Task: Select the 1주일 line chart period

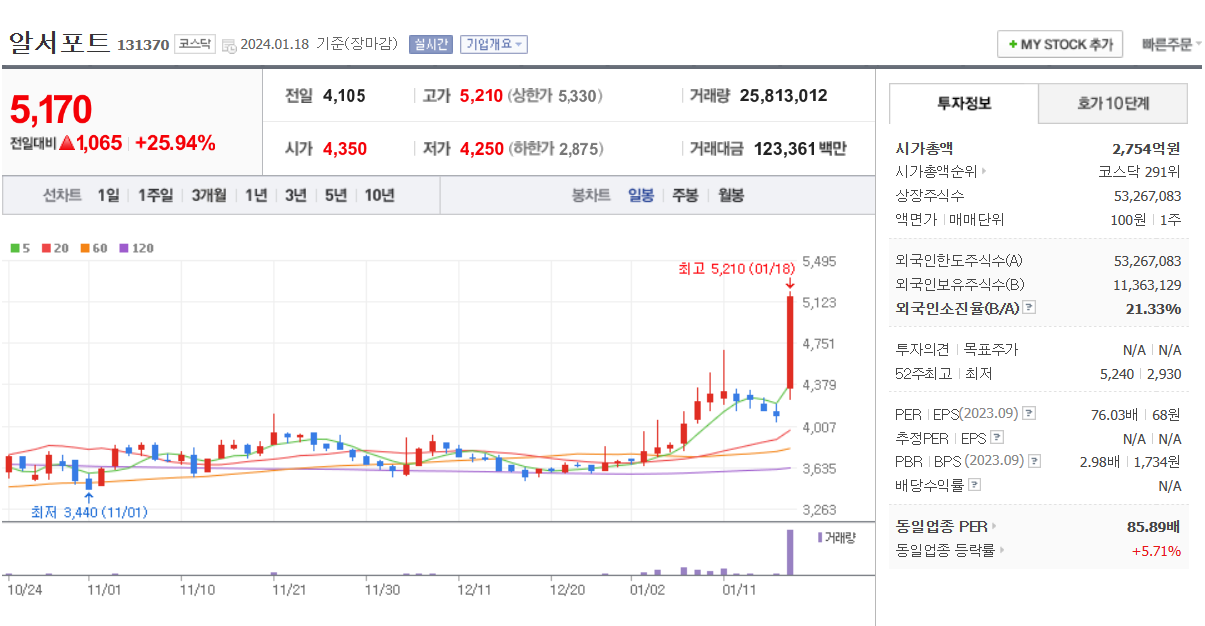Action: pos(155,195)
